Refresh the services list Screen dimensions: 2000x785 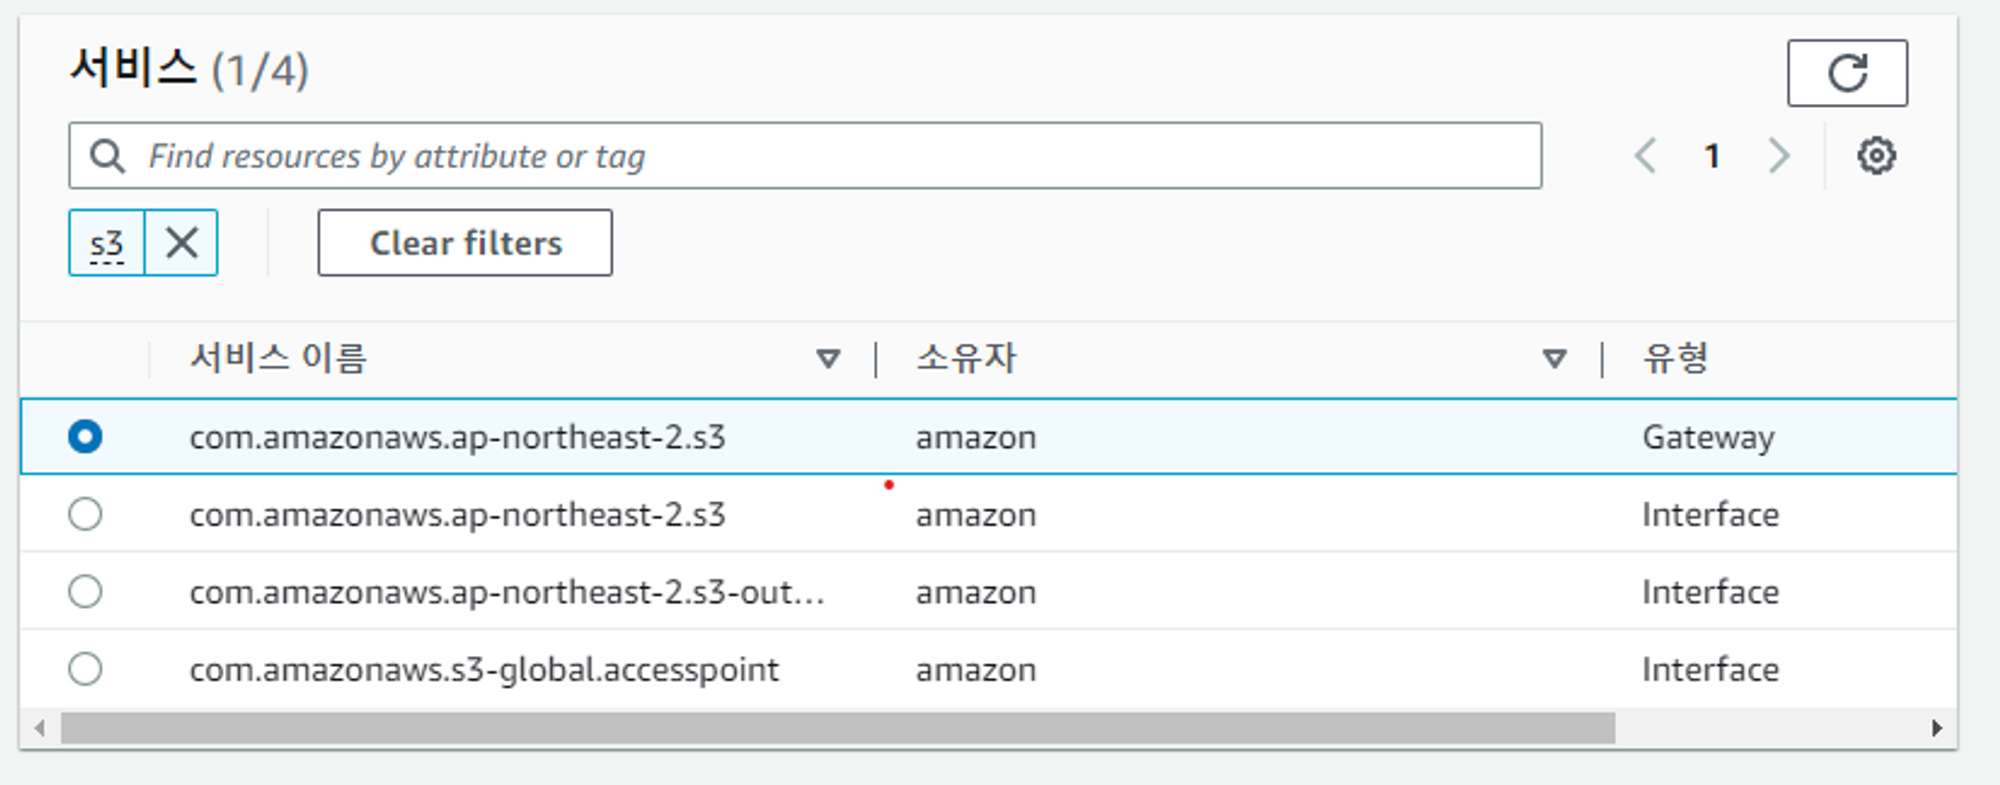(1847, 73)
